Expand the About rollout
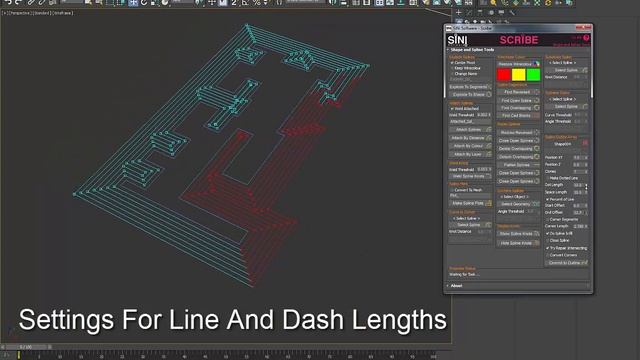The height and width of the screenshot is (360, 640). [x=456, y=286]
